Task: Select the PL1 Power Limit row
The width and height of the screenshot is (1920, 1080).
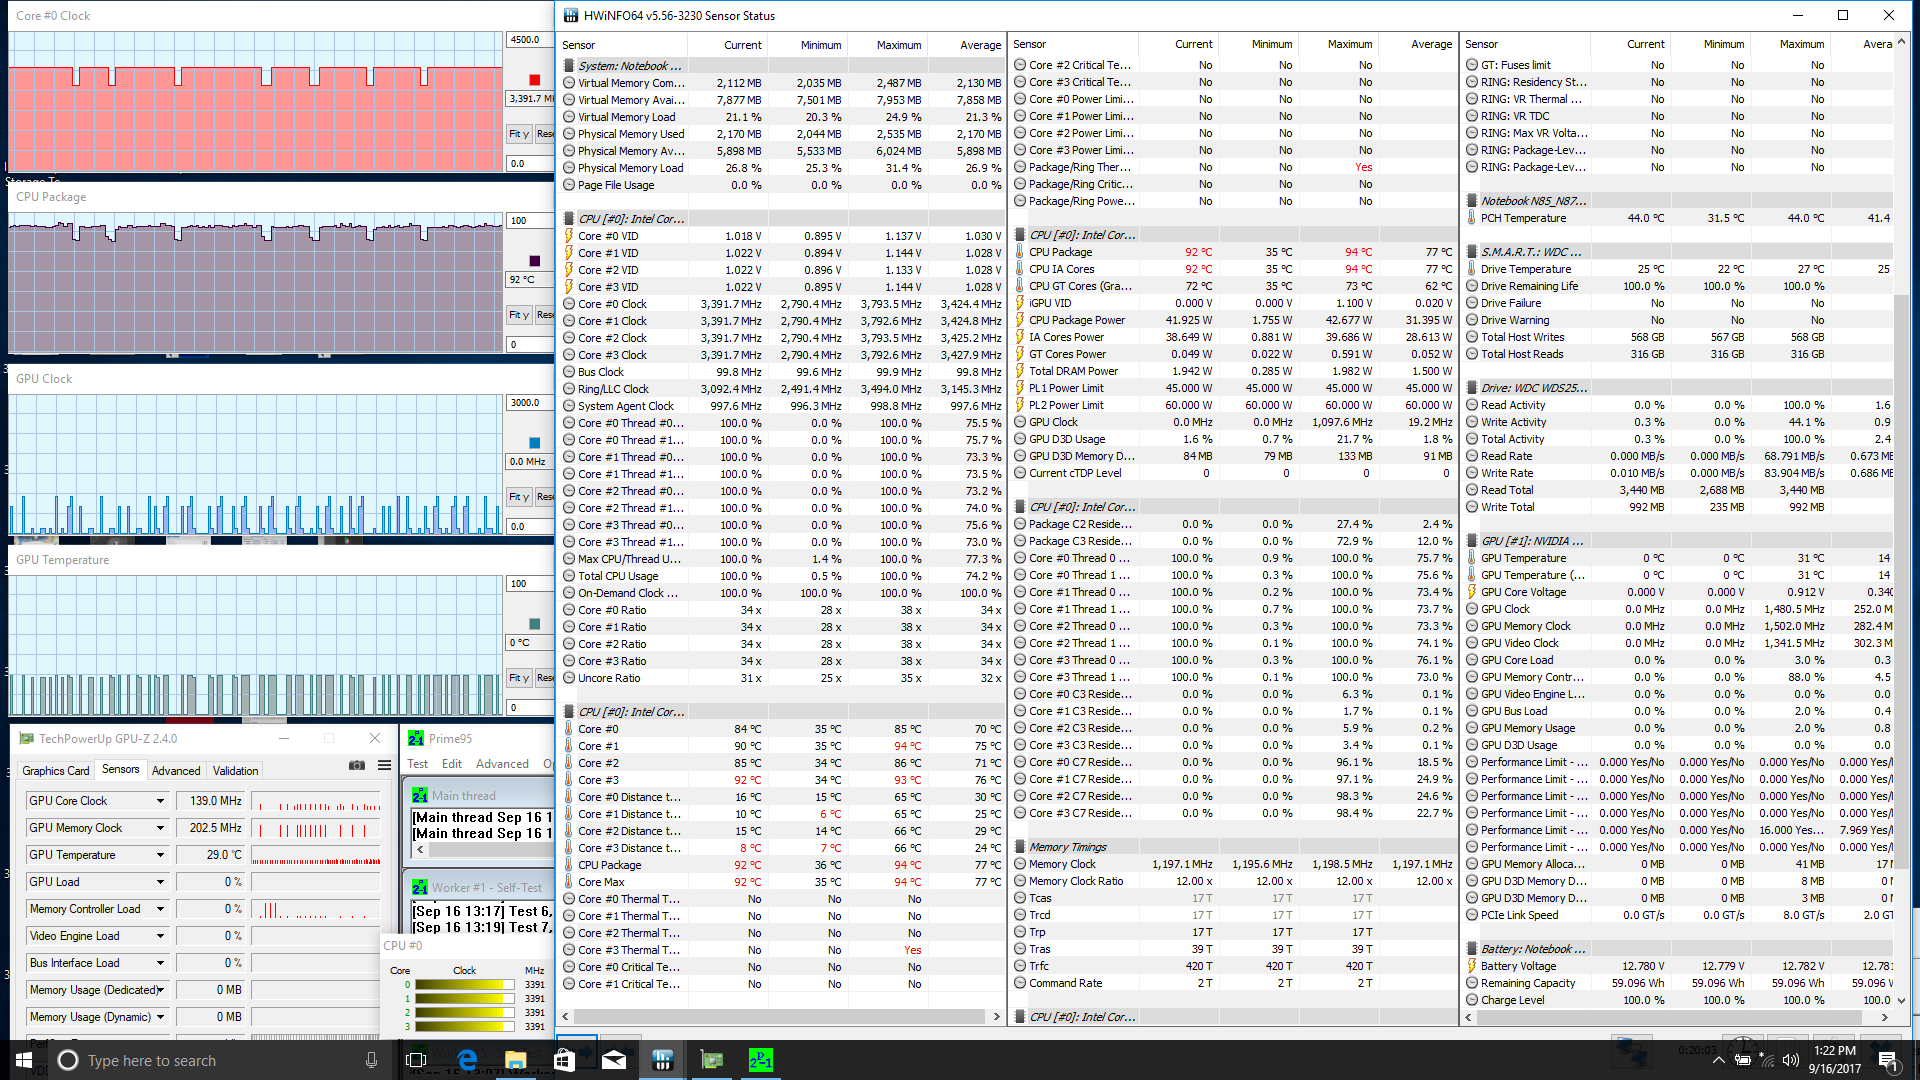Action: tap(1233, 388)
